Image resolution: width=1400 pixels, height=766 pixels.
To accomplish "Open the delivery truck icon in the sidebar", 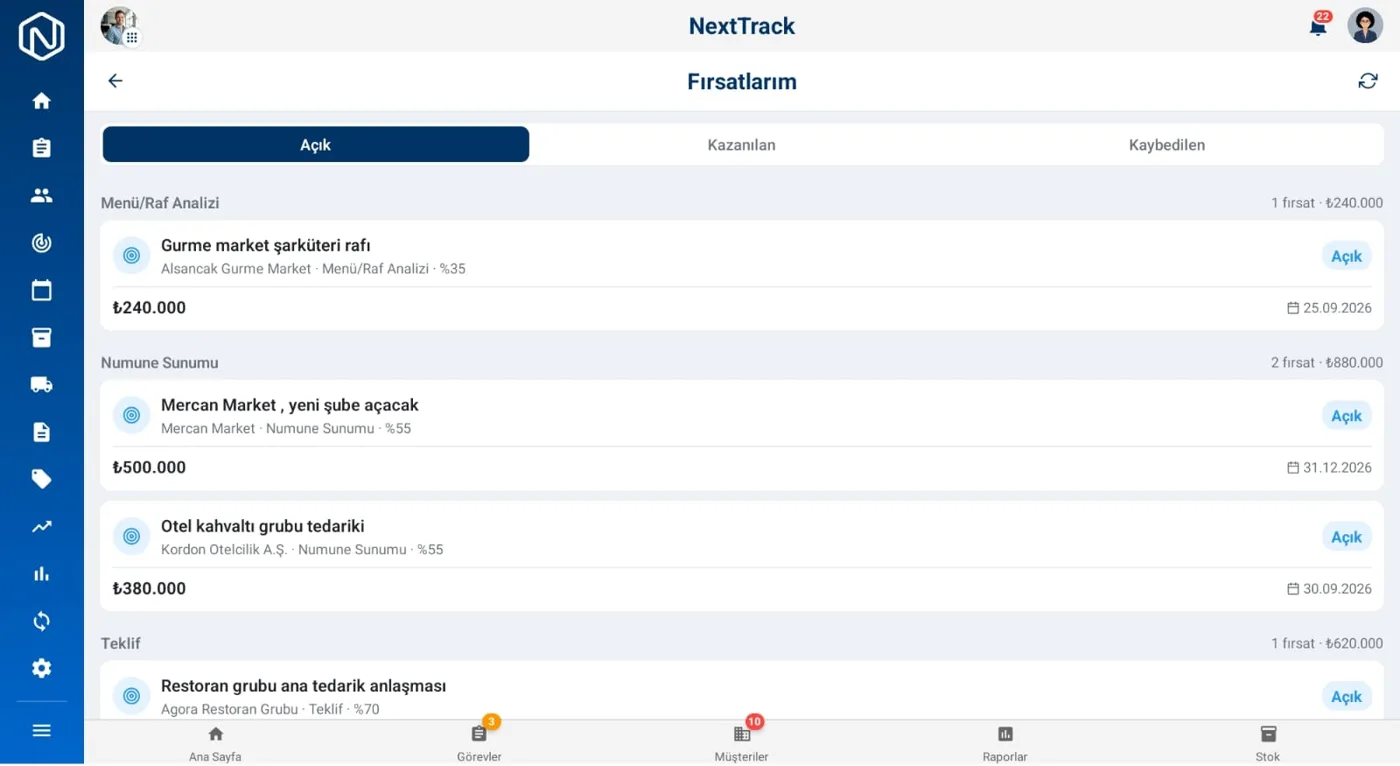I will (x=41, y=385).
